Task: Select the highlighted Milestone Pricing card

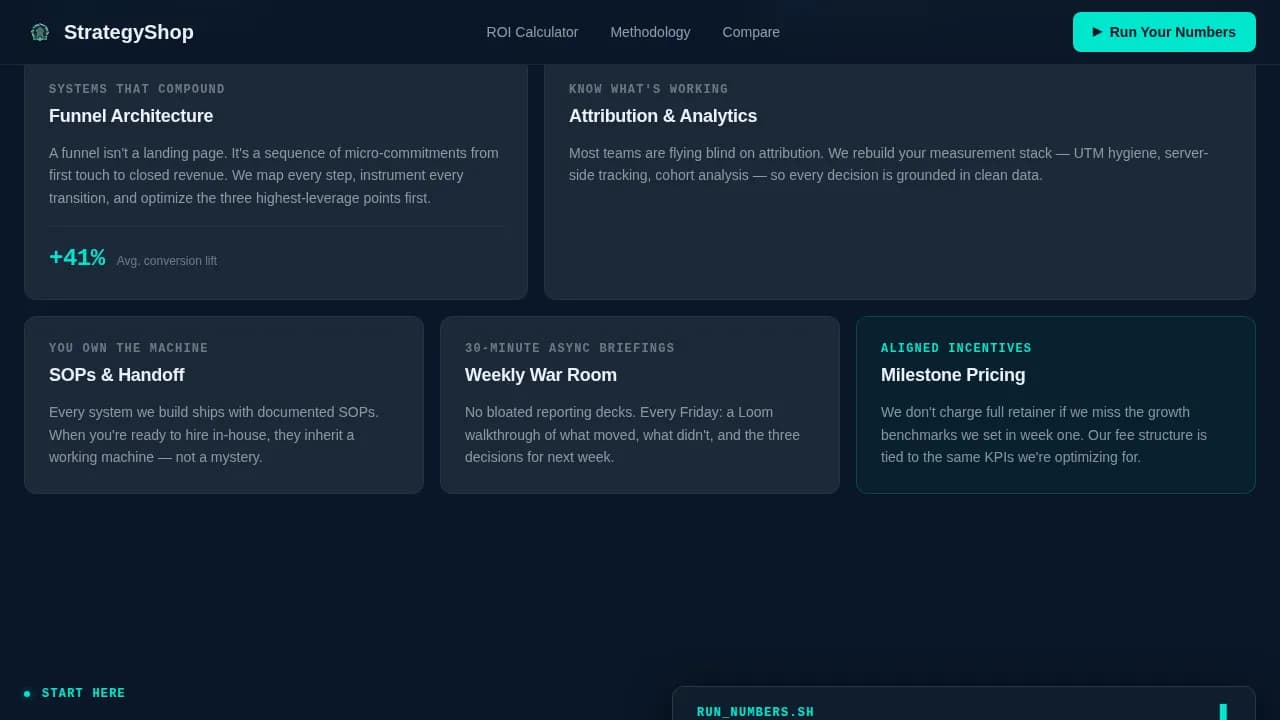Action: point(1055,404)
